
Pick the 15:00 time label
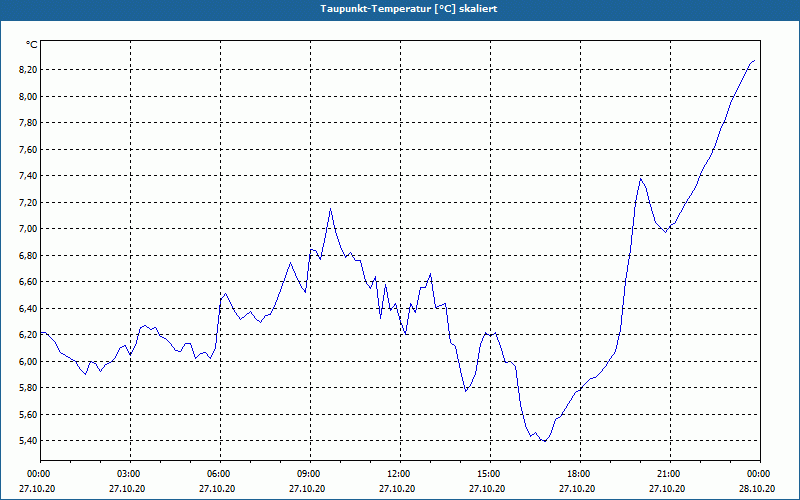[490, 474]
